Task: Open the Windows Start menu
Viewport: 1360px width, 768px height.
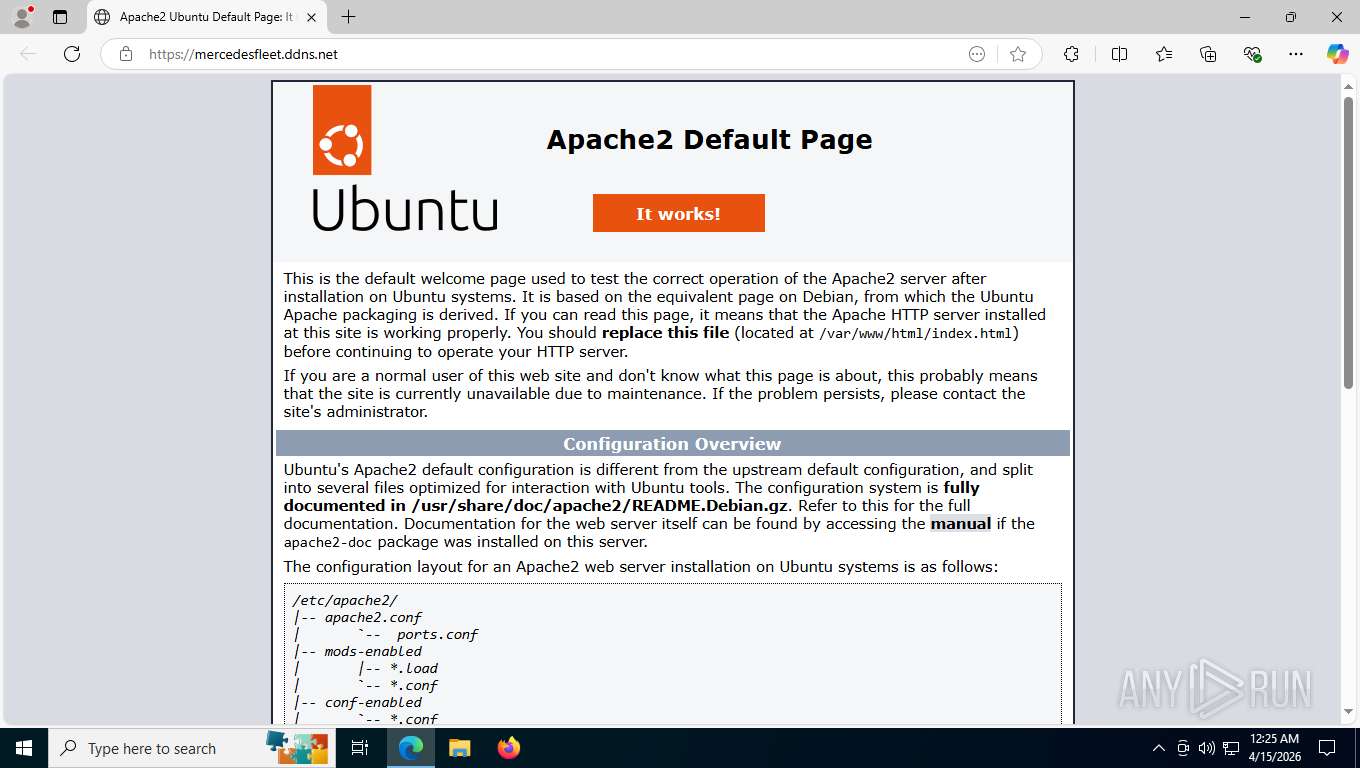Action: coord(24,748)
